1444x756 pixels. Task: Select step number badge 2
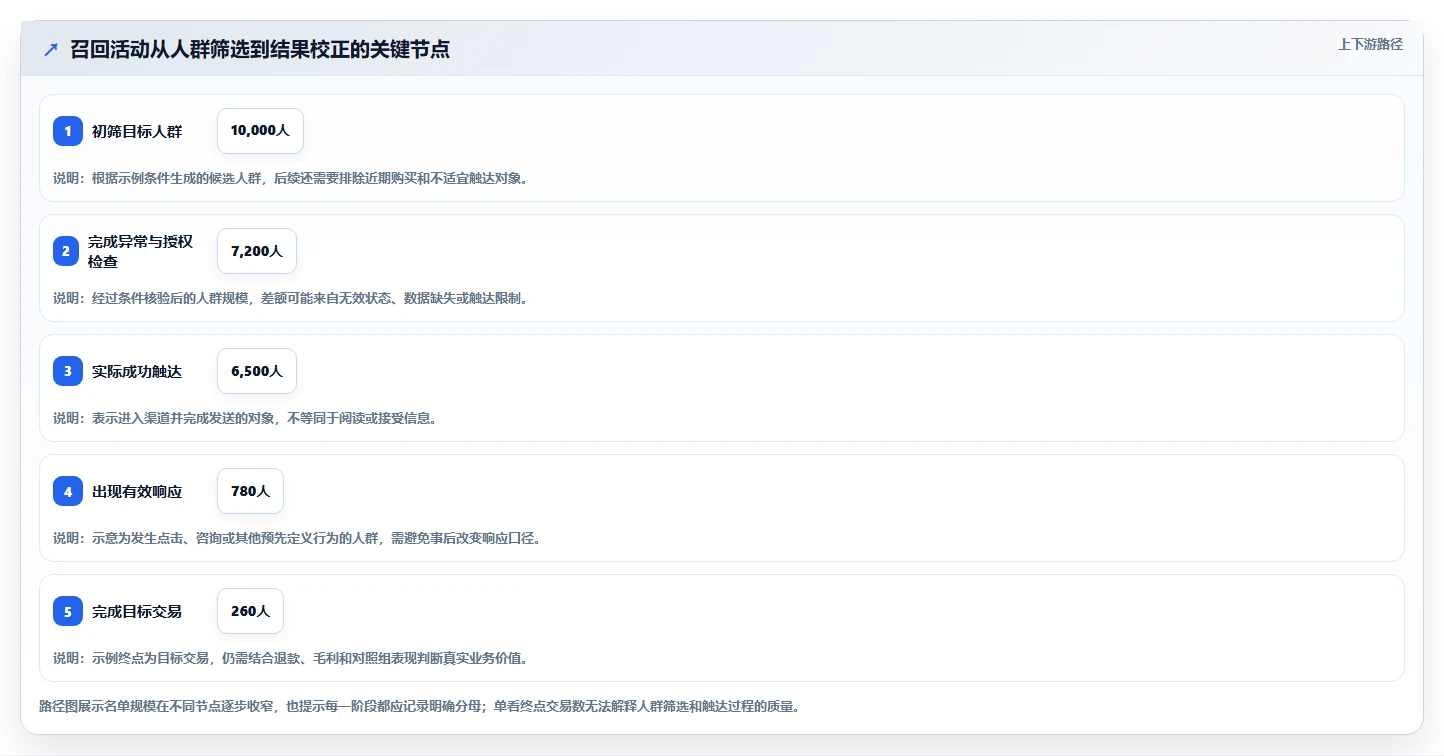pyautogui.click(x=66, y=251)
